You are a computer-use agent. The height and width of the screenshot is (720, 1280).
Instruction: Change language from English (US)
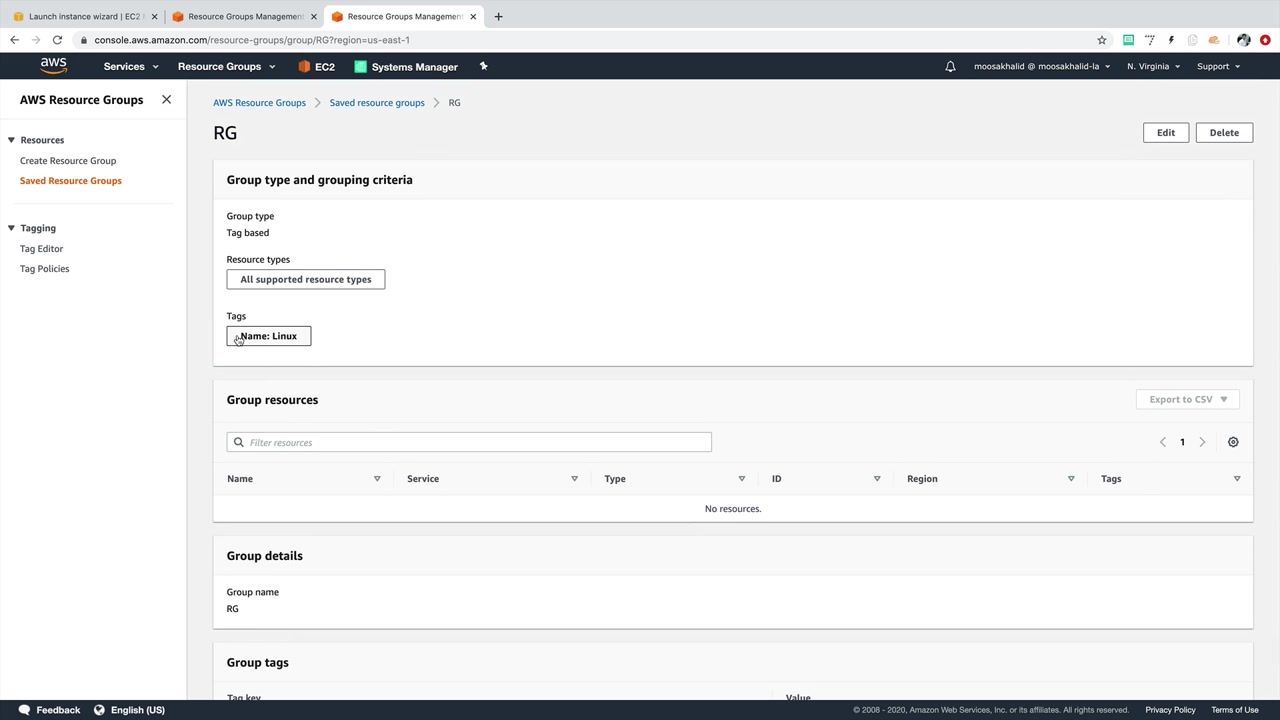[138, 710]
